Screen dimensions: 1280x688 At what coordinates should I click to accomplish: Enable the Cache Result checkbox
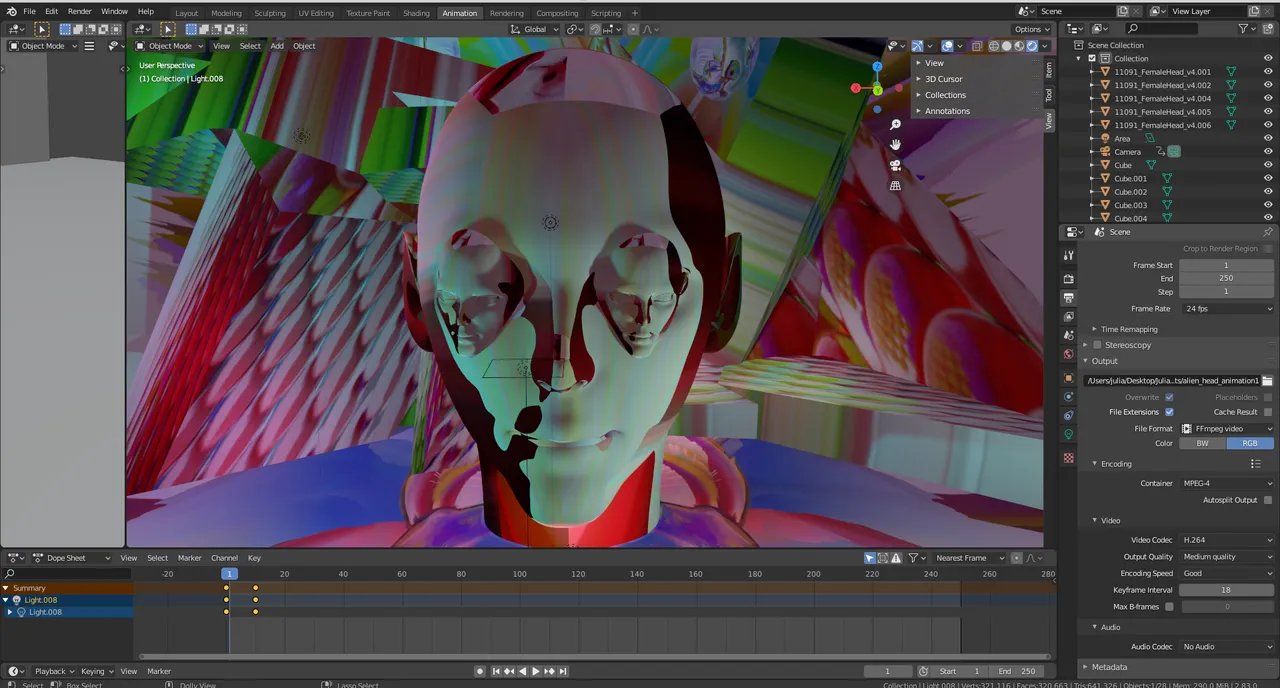click(1268, 412)
